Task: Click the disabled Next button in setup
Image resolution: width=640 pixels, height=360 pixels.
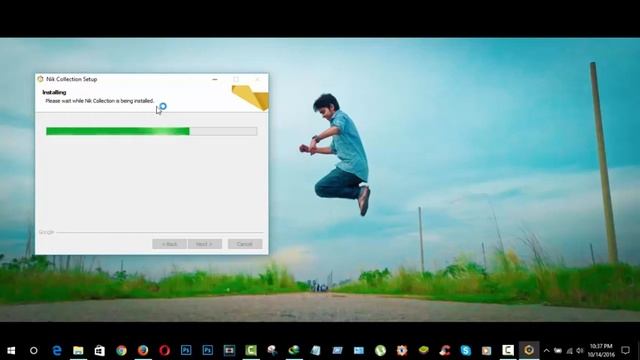Action: point(205,244)
